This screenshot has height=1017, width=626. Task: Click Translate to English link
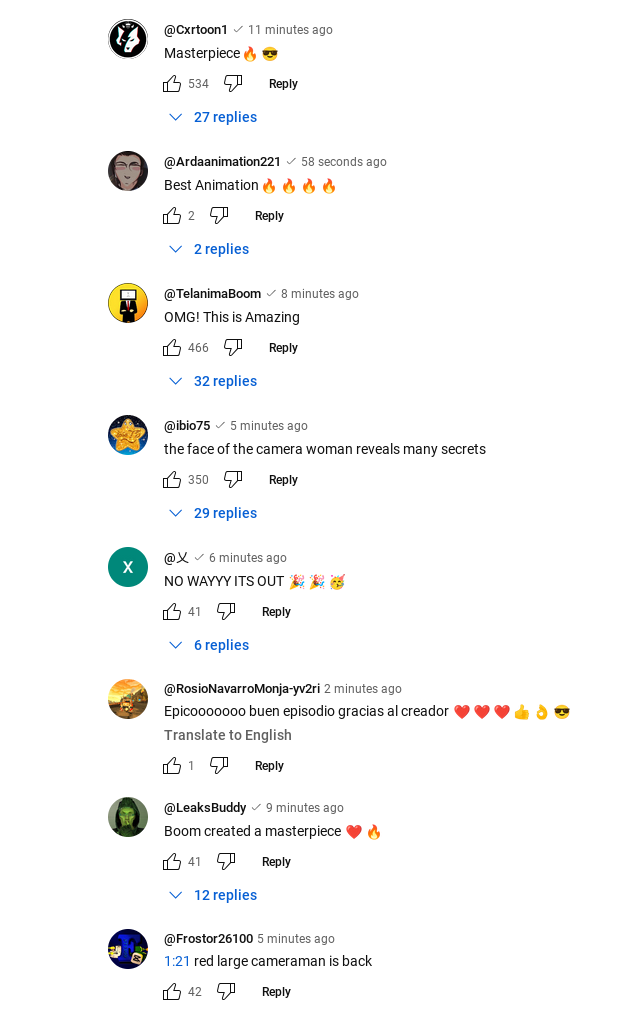coord(228,735)
